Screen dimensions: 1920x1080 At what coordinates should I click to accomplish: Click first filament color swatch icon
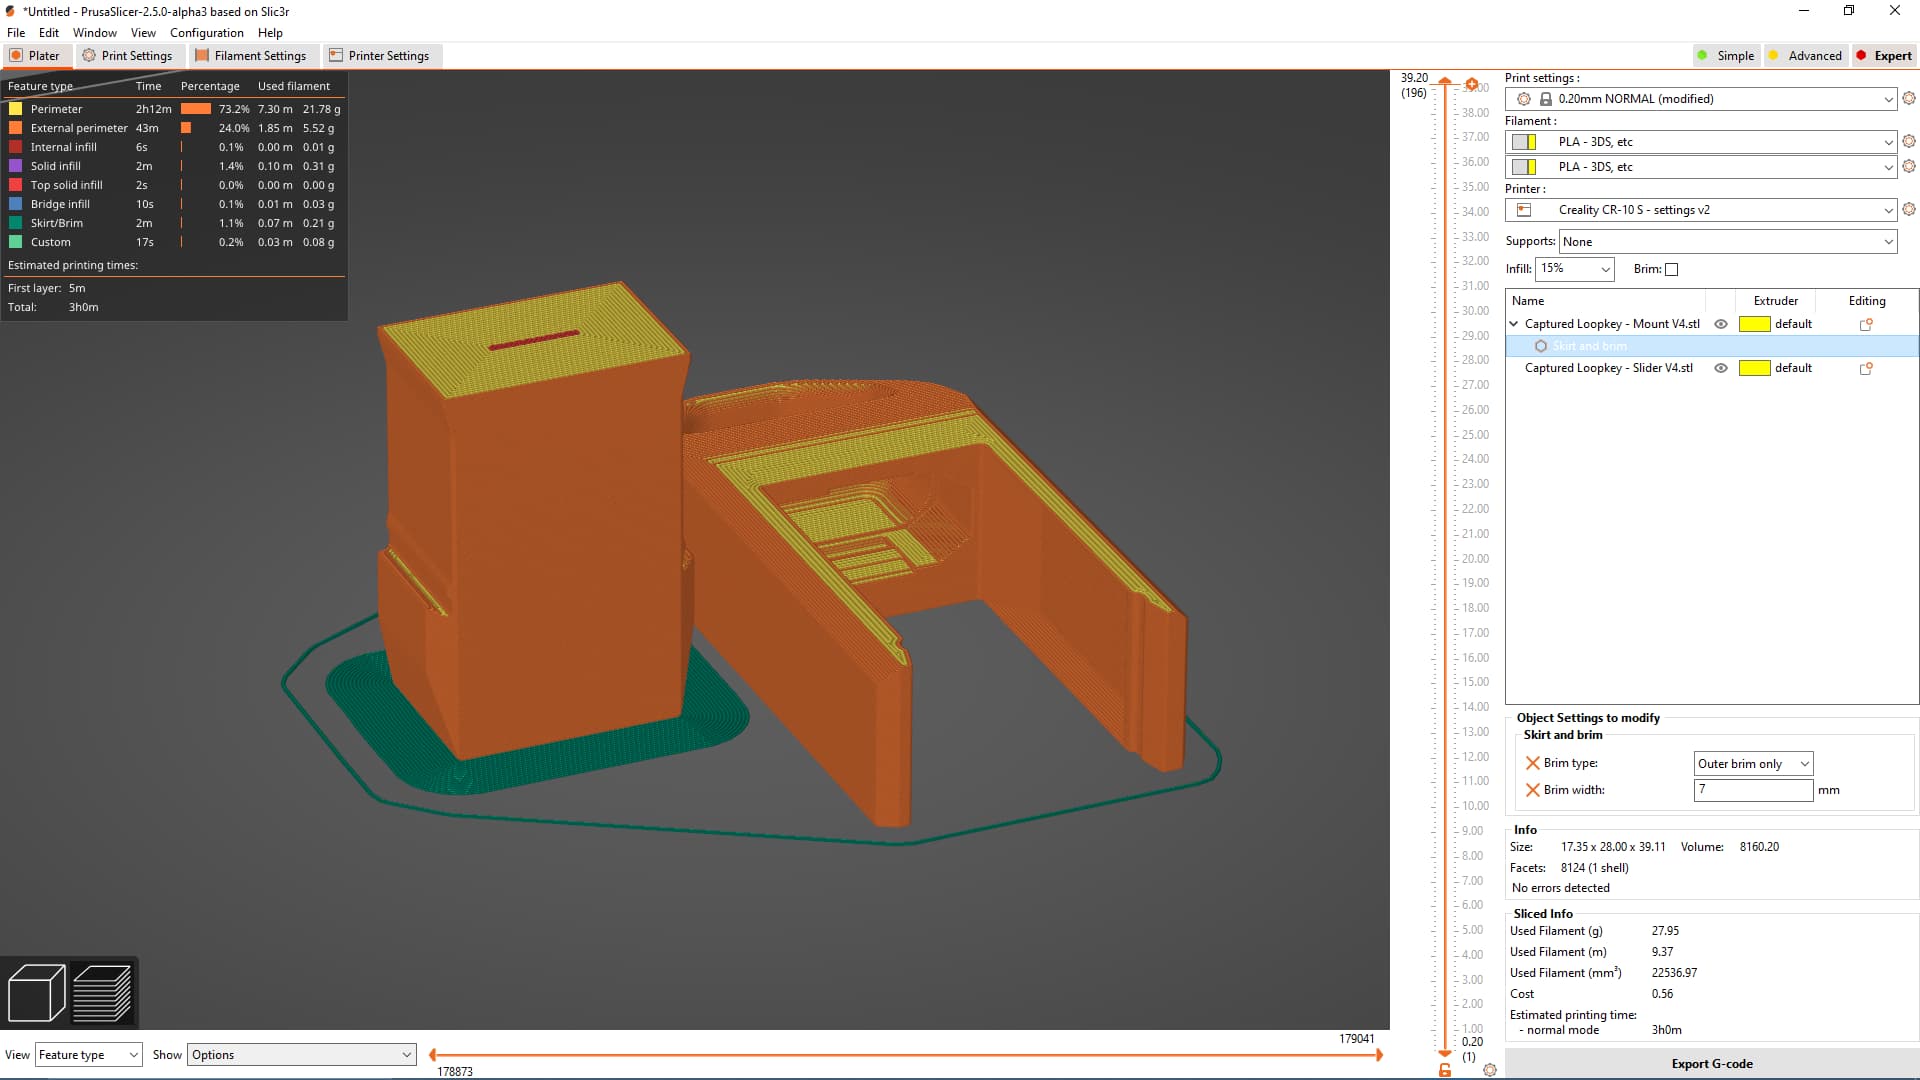pos(1524,142)
